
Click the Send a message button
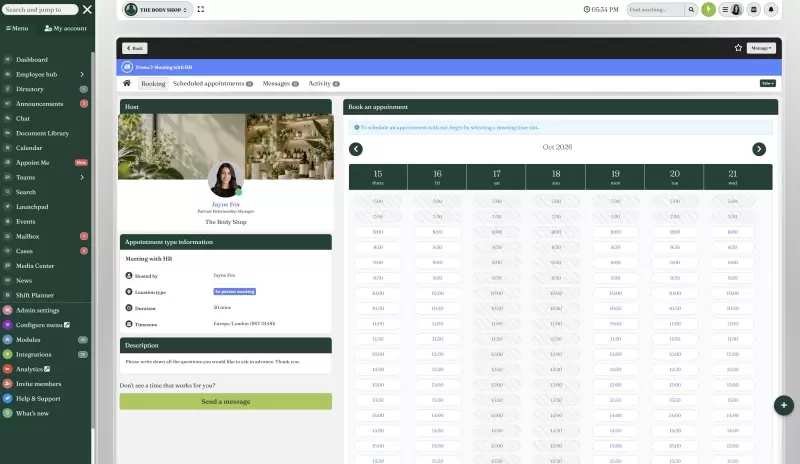[226, 401]
